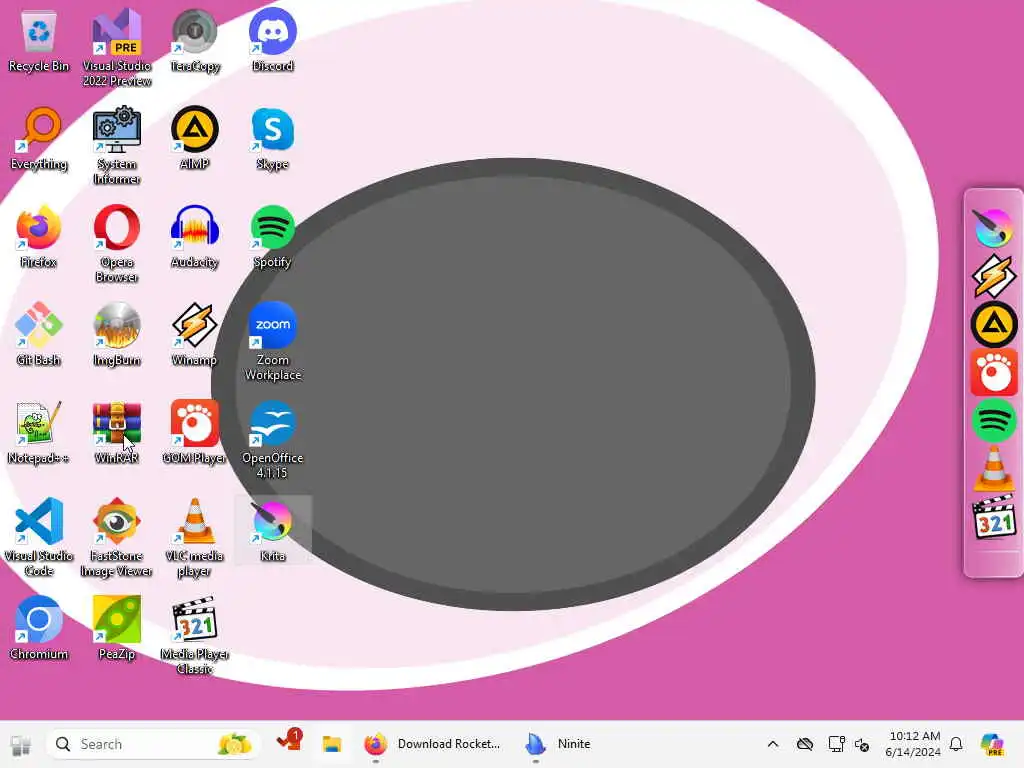The width and height of the screenshot is (1024, 768).
Task: Open the notification bell
Action: (x=956, y=744)
